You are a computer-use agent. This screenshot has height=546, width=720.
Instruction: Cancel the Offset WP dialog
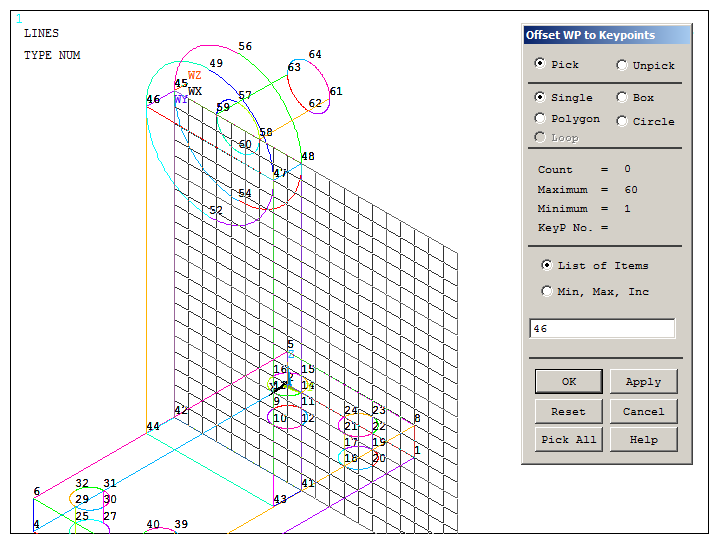(x=643, y=411)
